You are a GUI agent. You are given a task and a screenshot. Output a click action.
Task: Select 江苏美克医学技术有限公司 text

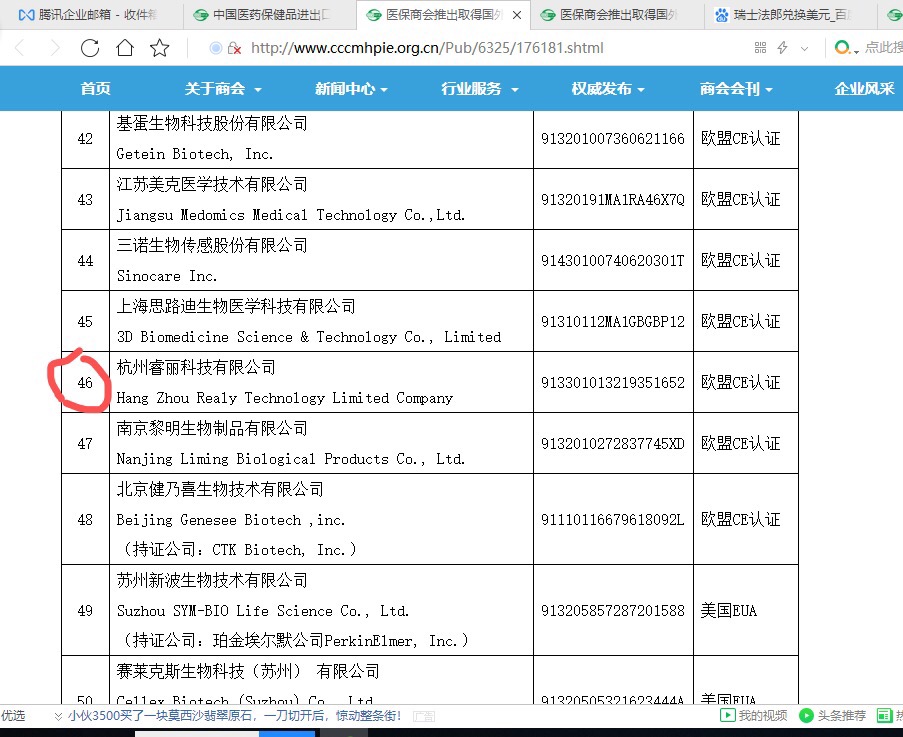point(212,184)
